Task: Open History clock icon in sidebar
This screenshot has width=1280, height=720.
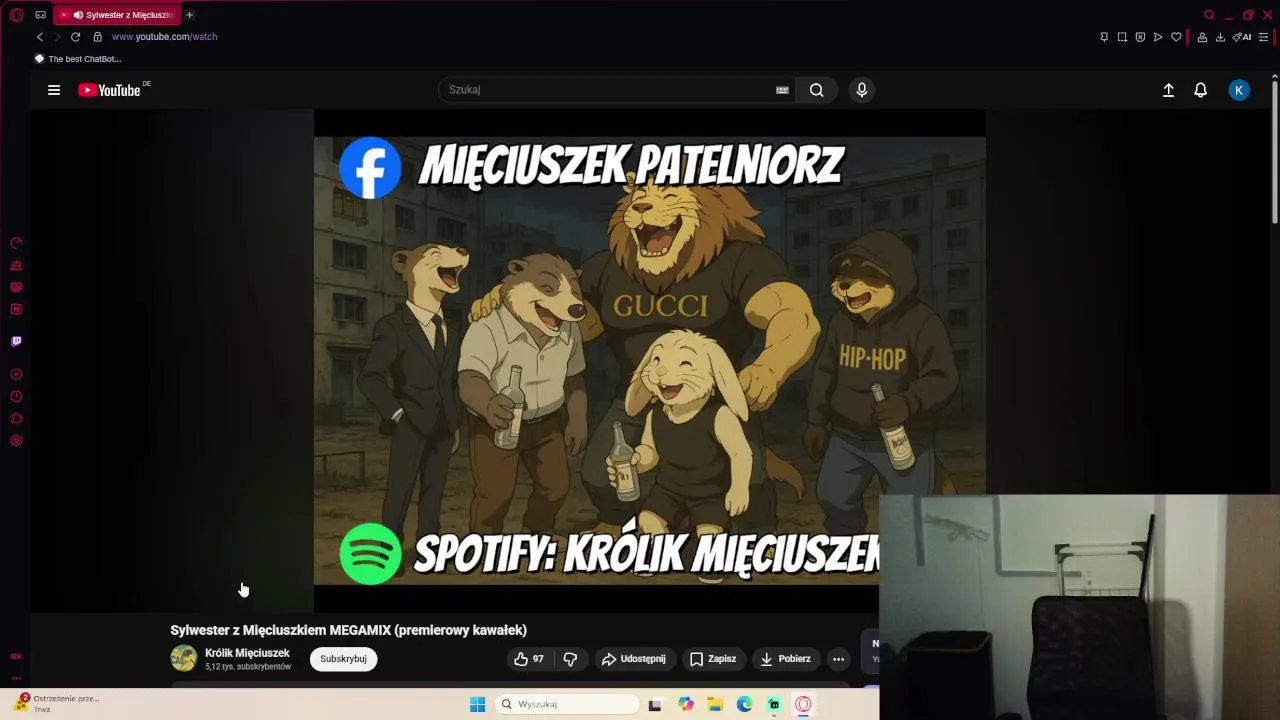Action: tap(16, 396)
